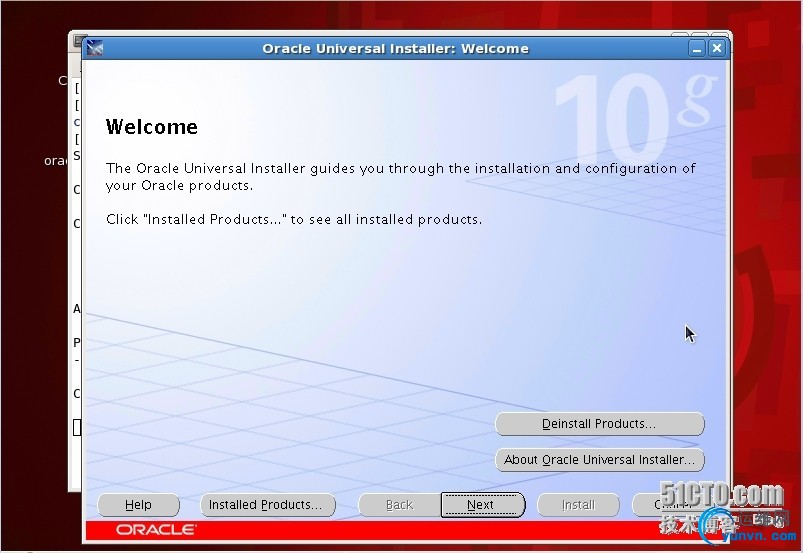Screen dimensions: 803x553
Task: Click the Next button
Action: 482,505
